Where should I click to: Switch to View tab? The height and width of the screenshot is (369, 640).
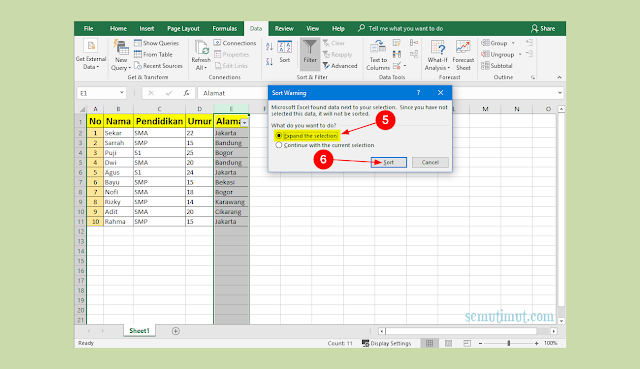click(313, 29)
